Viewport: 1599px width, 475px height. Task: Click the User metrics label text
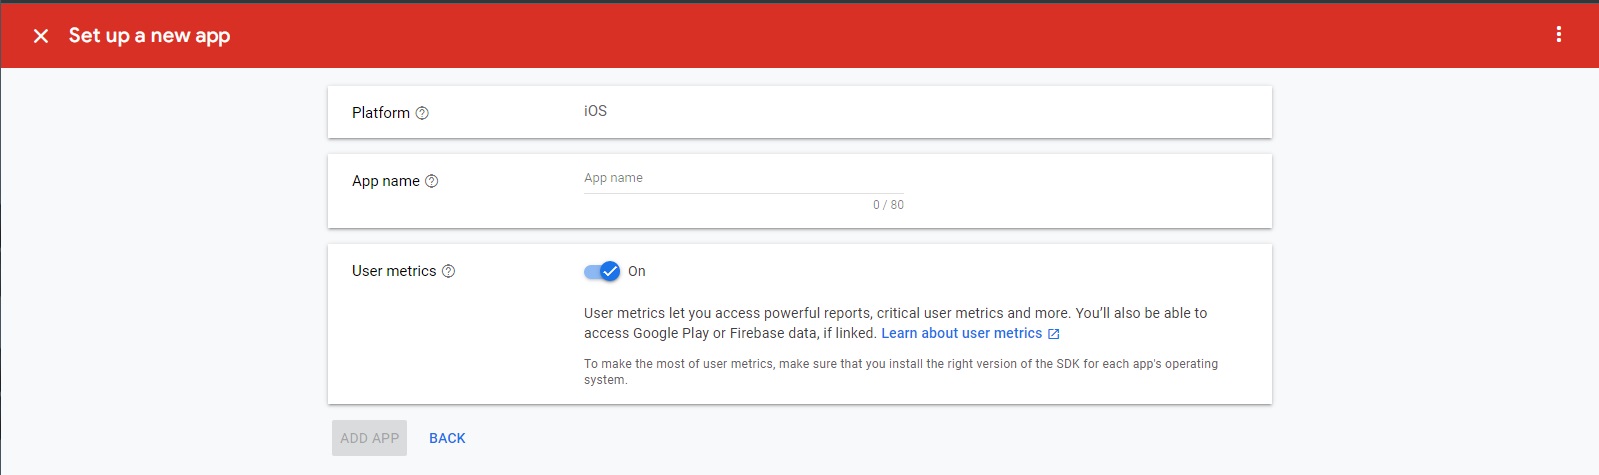click(394, 271)
